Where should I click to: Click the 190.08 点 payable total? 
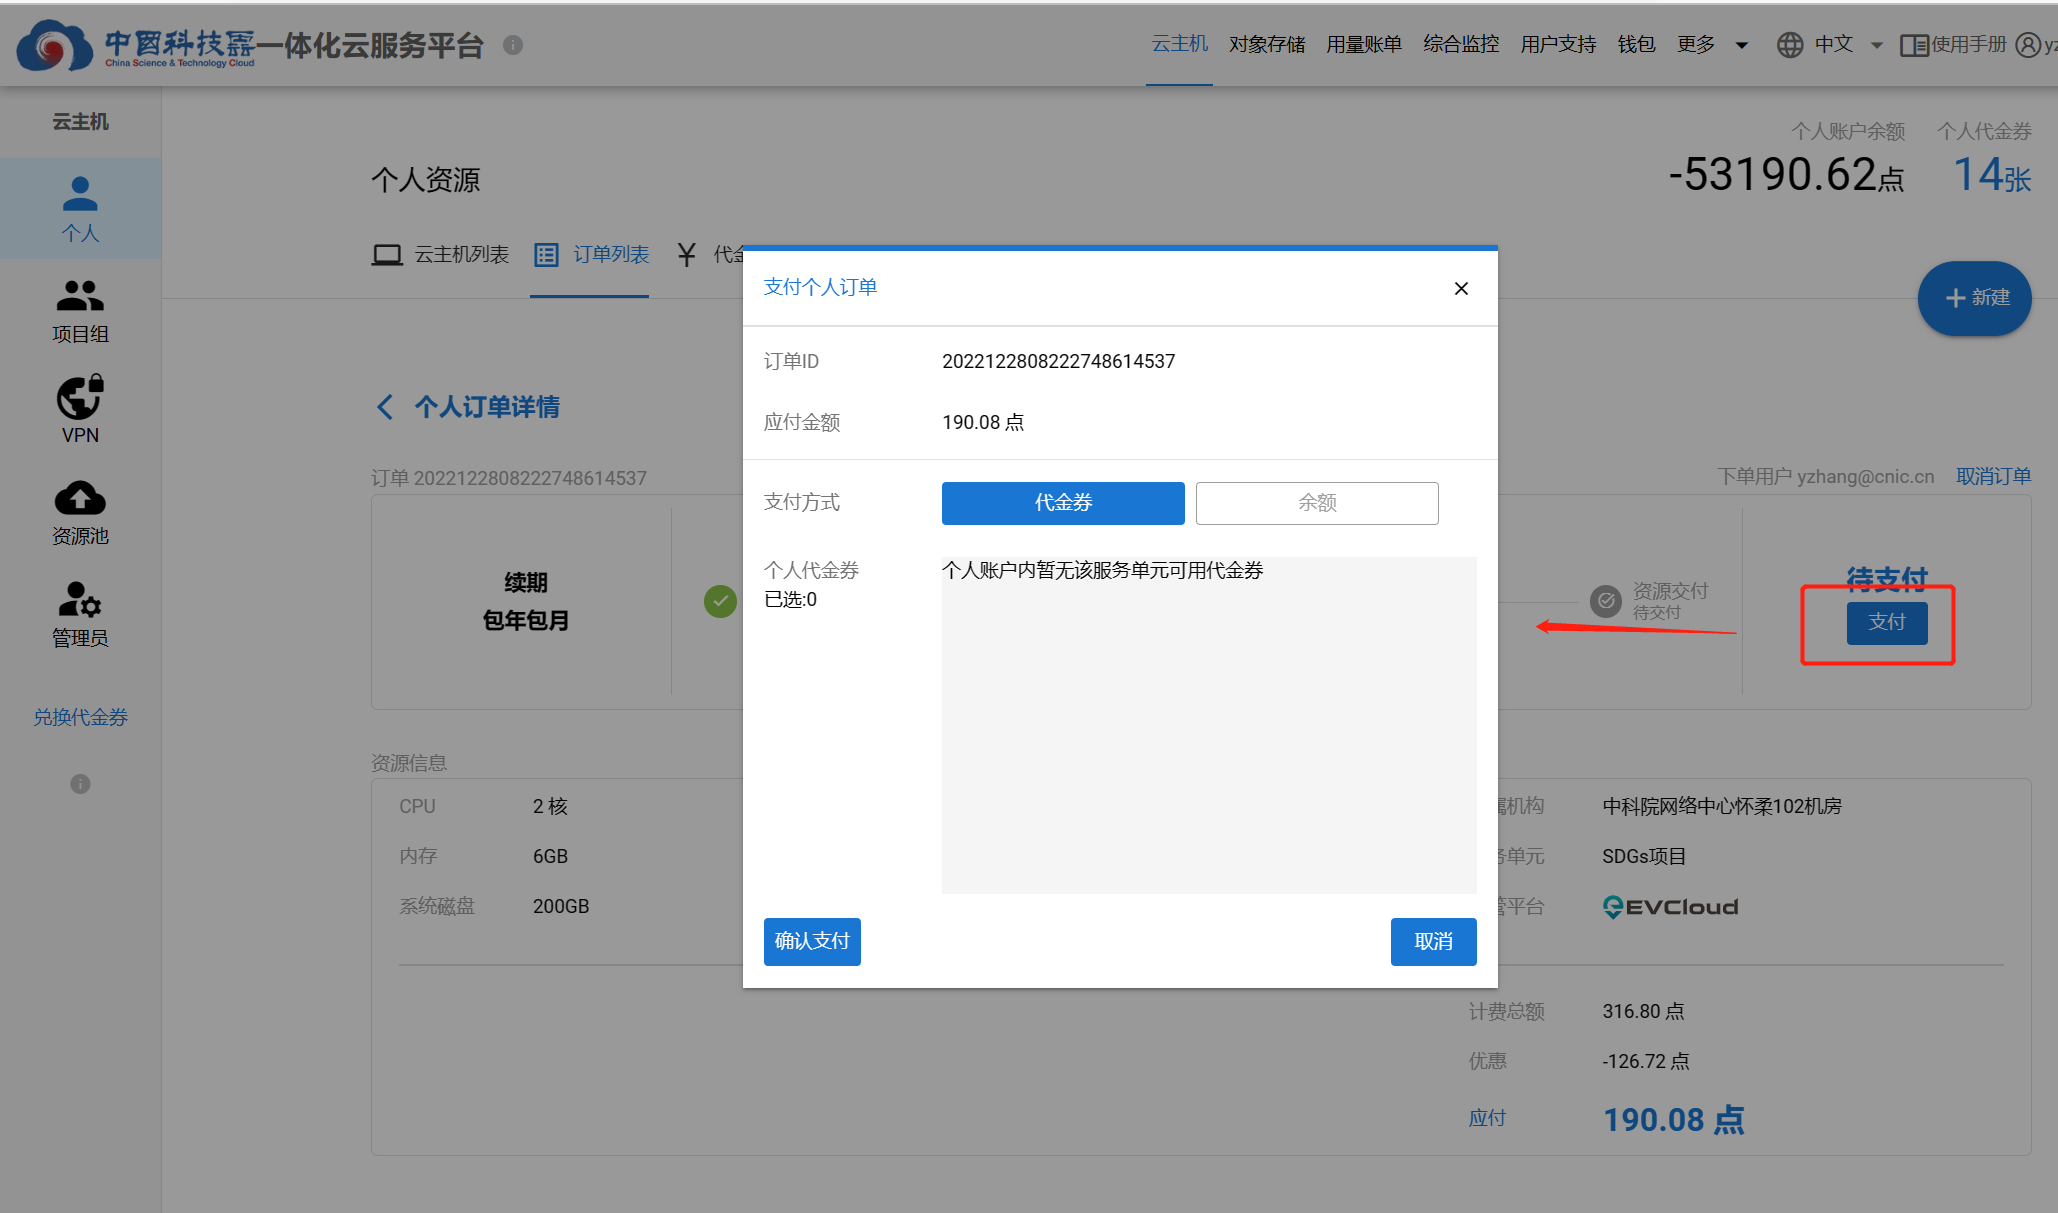pyautogui.click(x=1674, y=1120)
